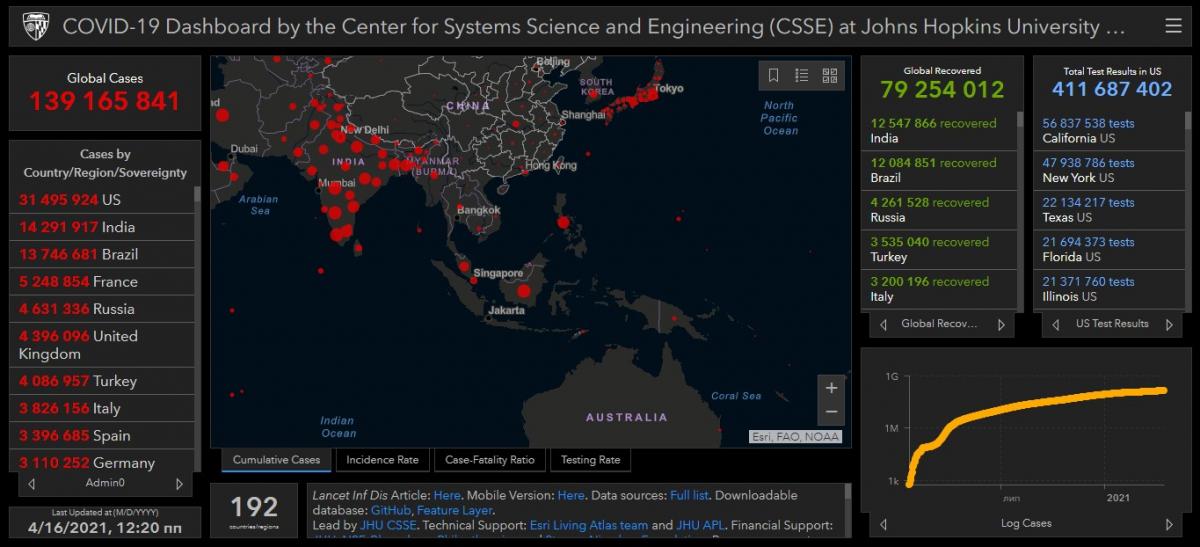Image resolution: width=1200 pixels, height=547 pixels.
Task: Go to previous chart before Log Cases
Action: pos(883,524)
